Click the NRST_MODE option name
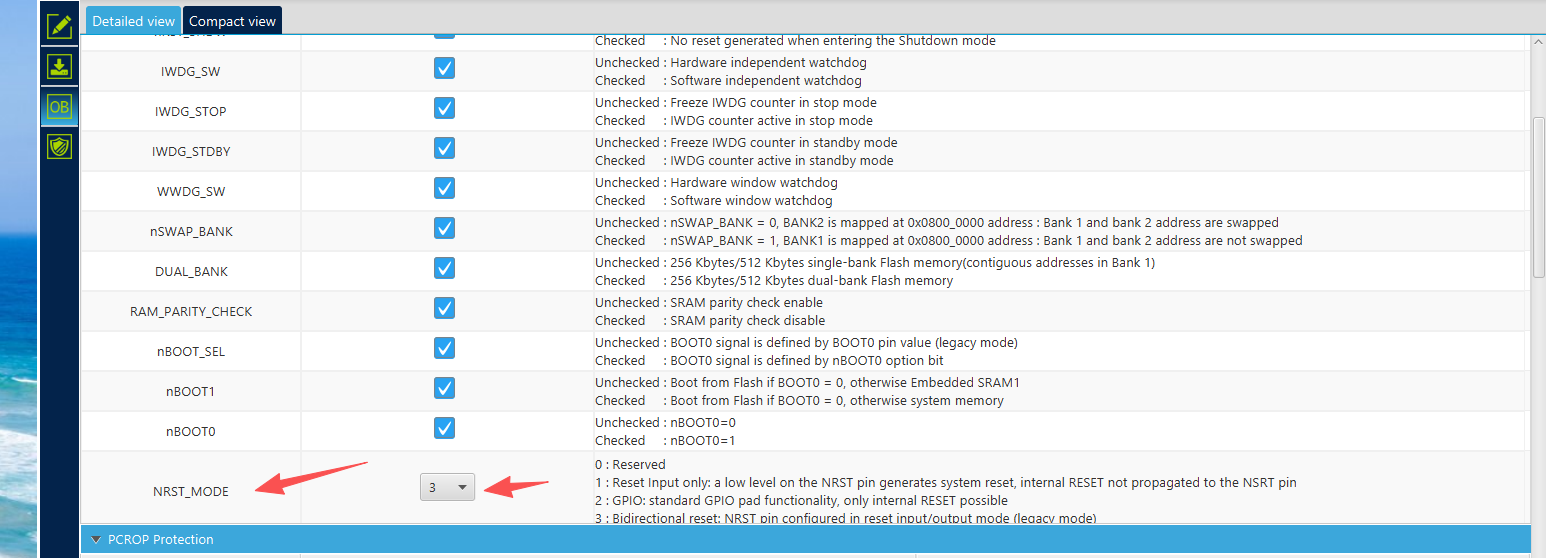Image resolution: width=1546 pixels, height=558 pixels. (x=191, y=492)
